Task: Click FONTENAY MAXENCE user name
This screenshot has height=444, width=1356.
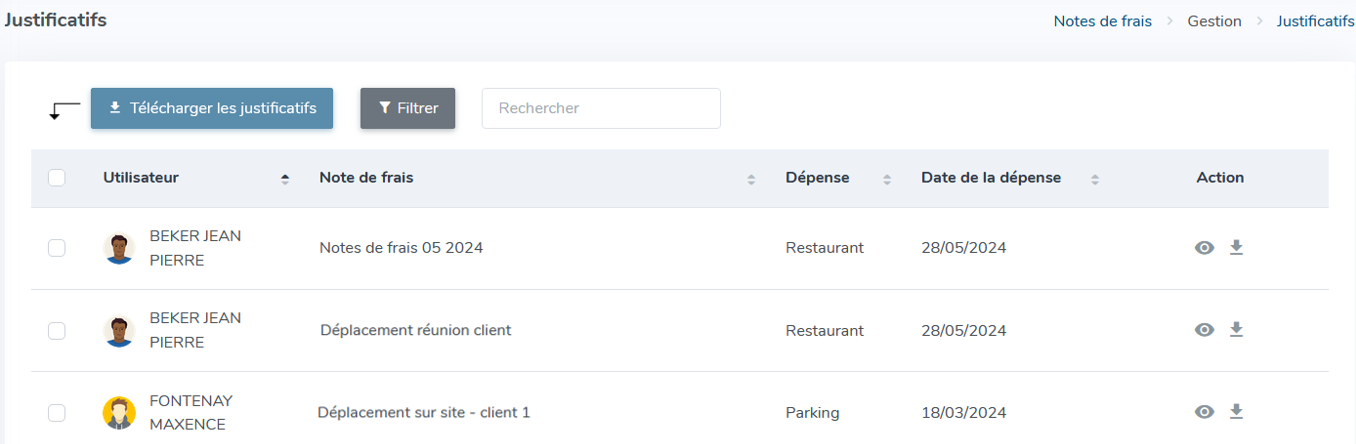Action: click(x=191, y=412)
